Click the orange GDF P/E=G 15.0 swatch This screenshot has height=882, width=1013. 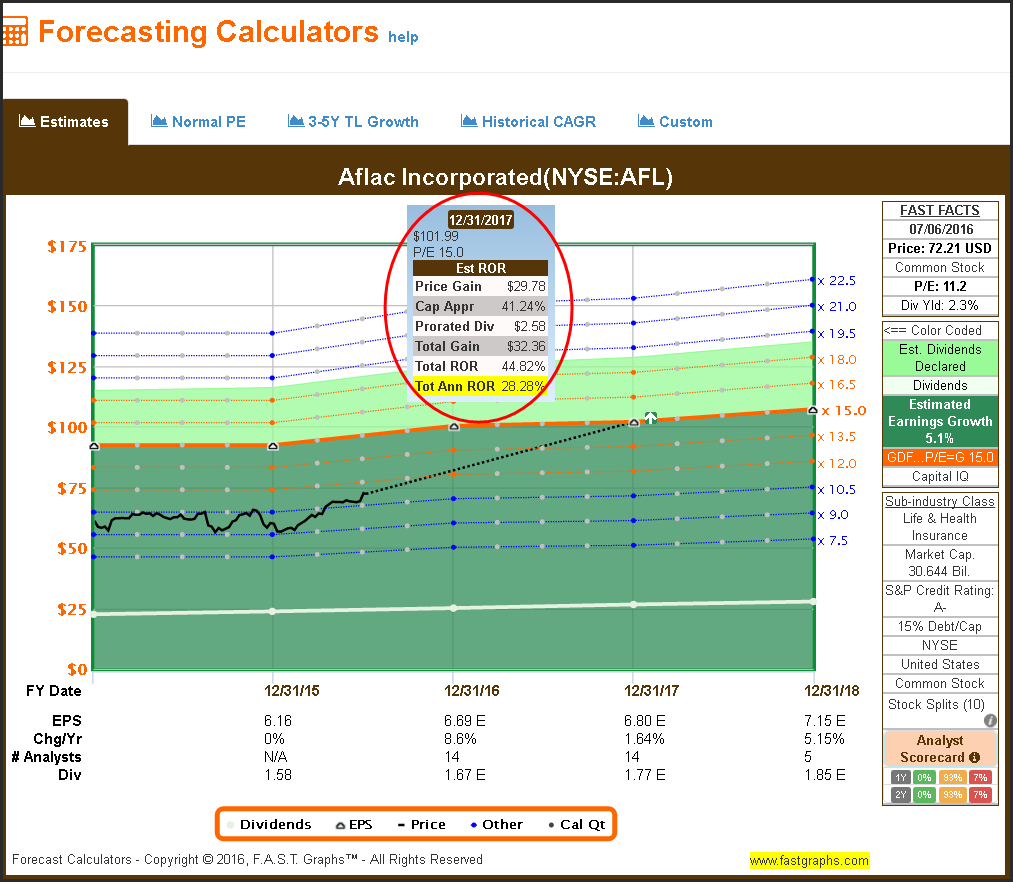click(940, 457)
